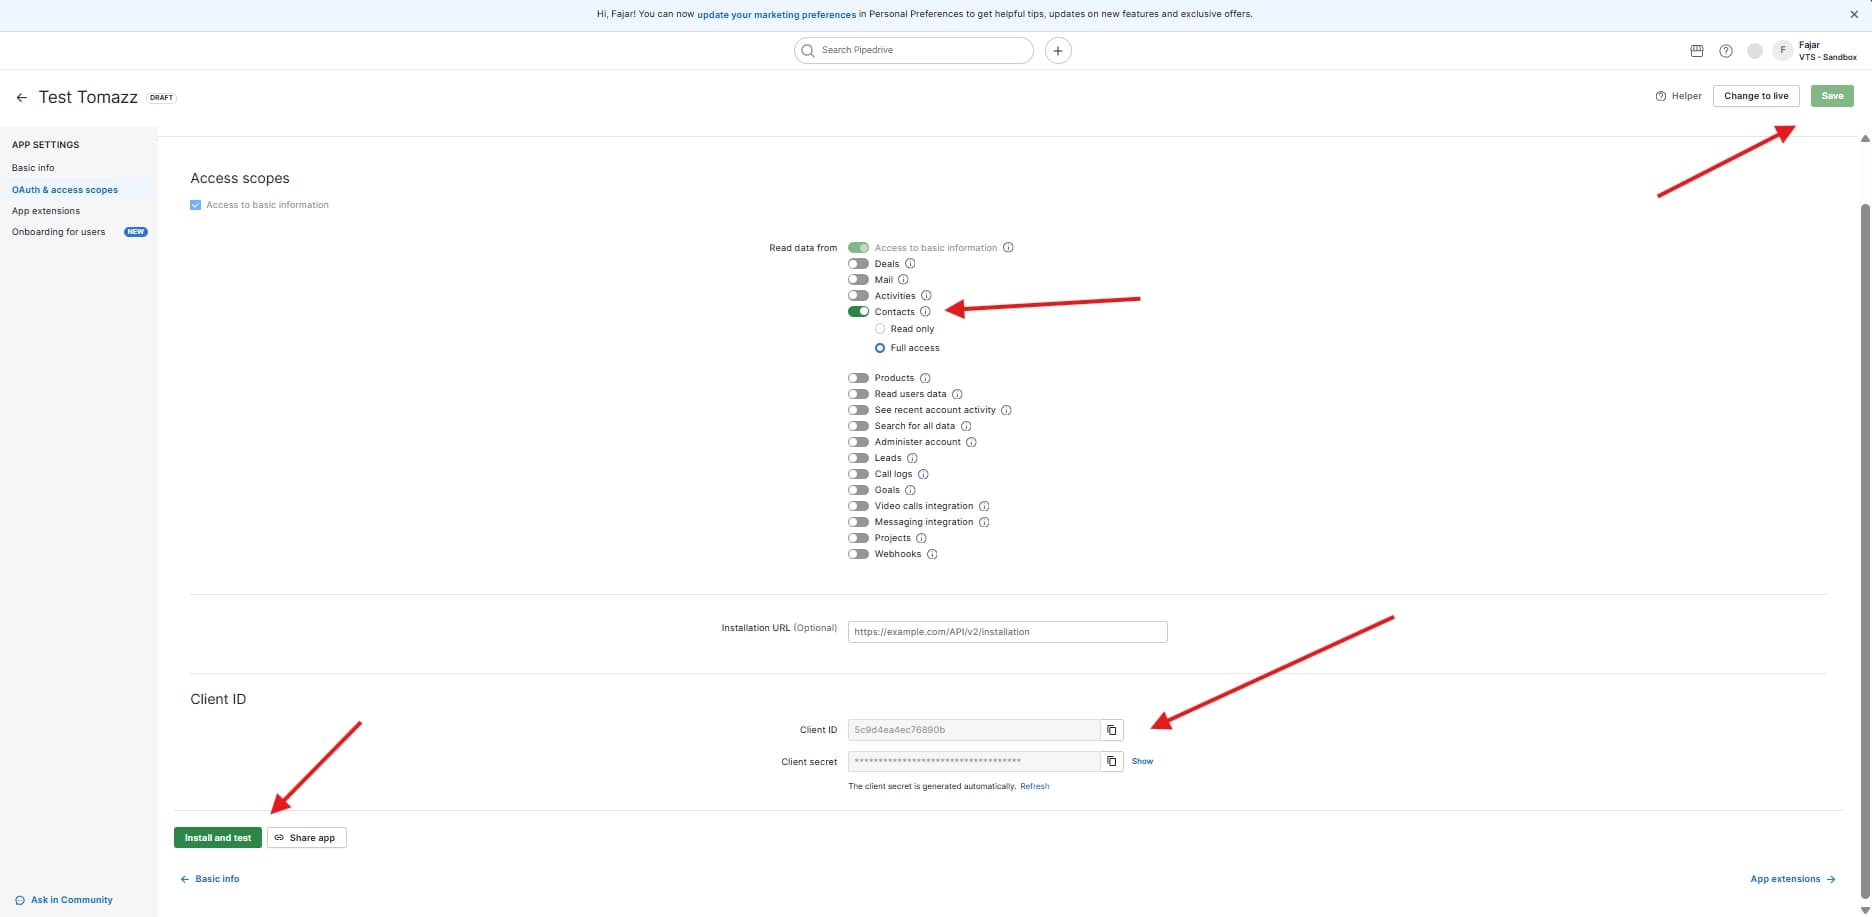Image resolution: width=1872 pixels, height=917 pixels.
Task: Go to next step App extensions link
Action: (x=1793, y=879)
